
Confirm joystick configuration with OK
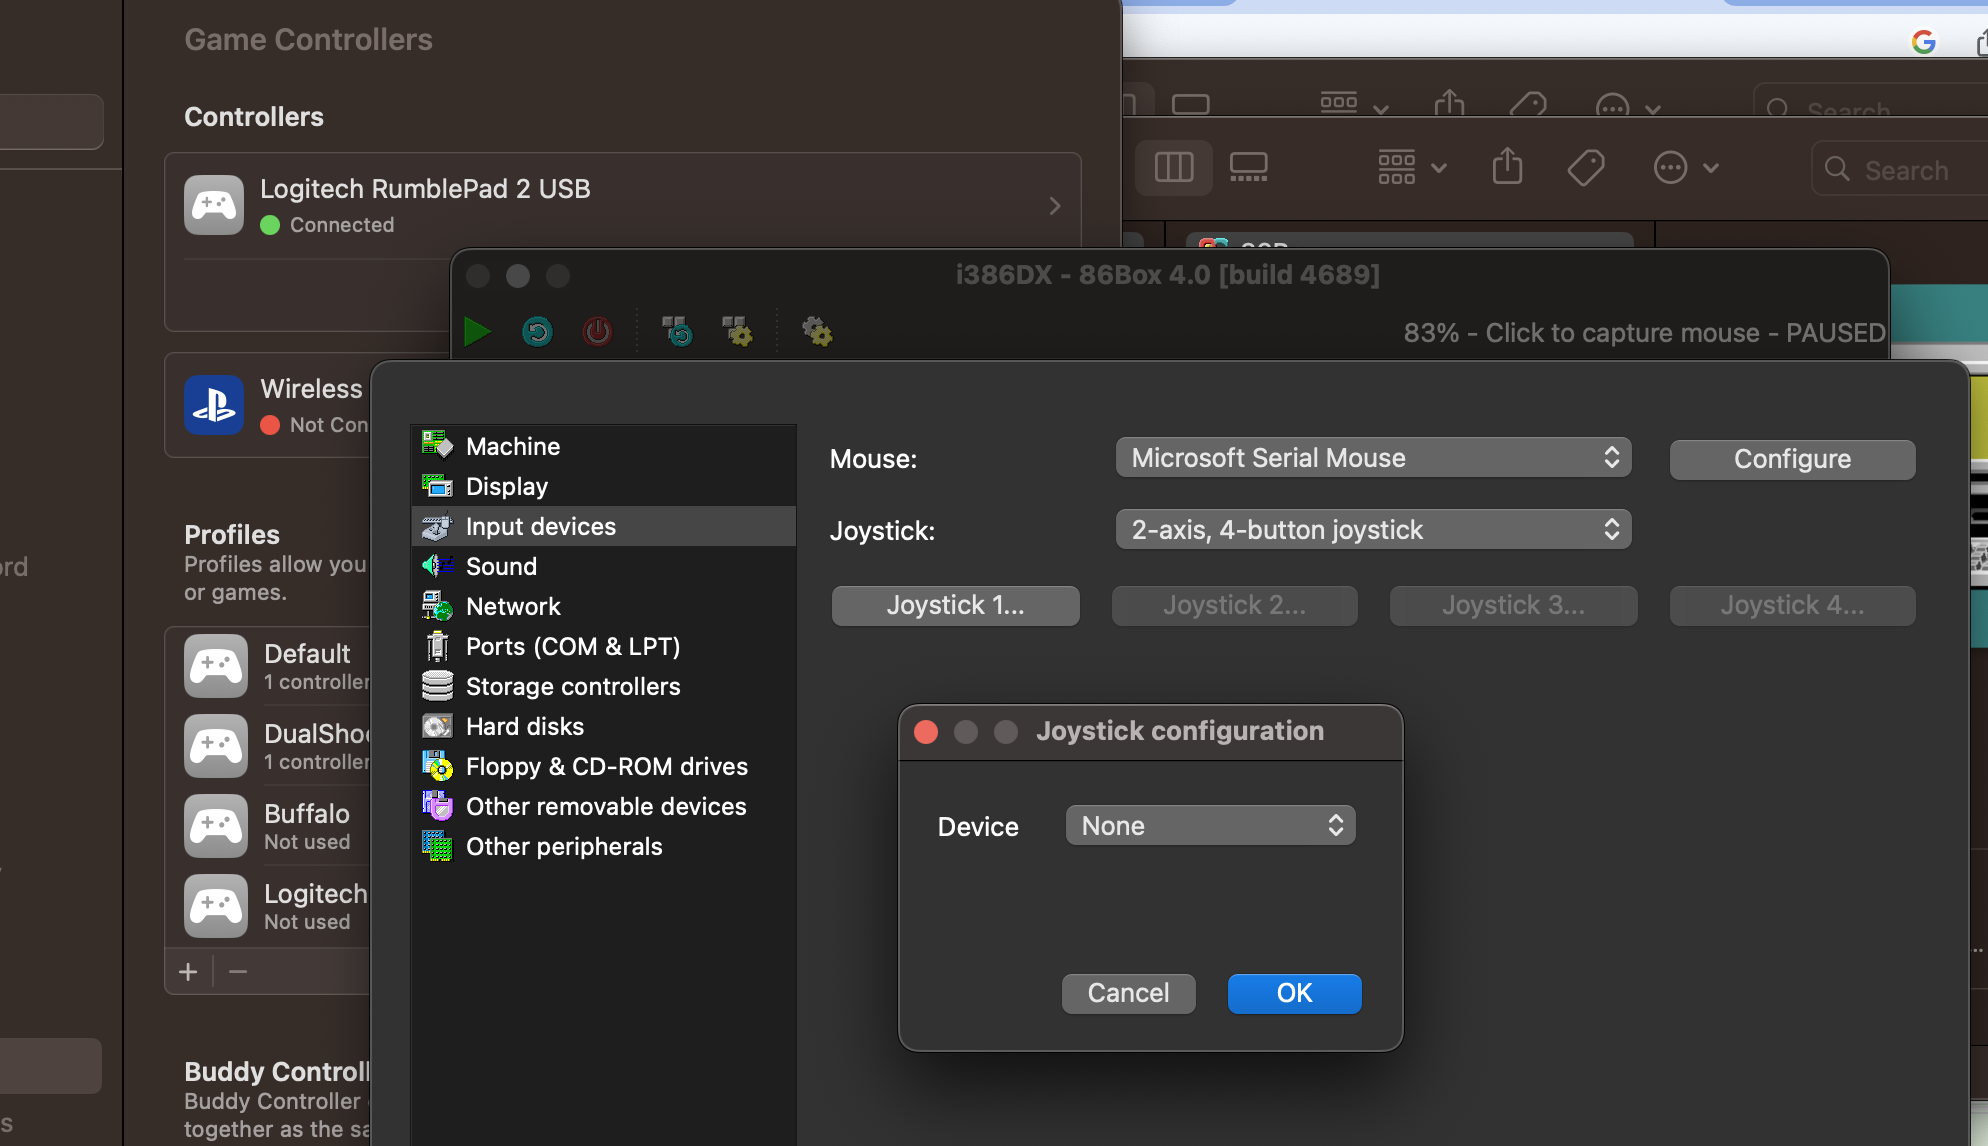(x=1294, y=993)
